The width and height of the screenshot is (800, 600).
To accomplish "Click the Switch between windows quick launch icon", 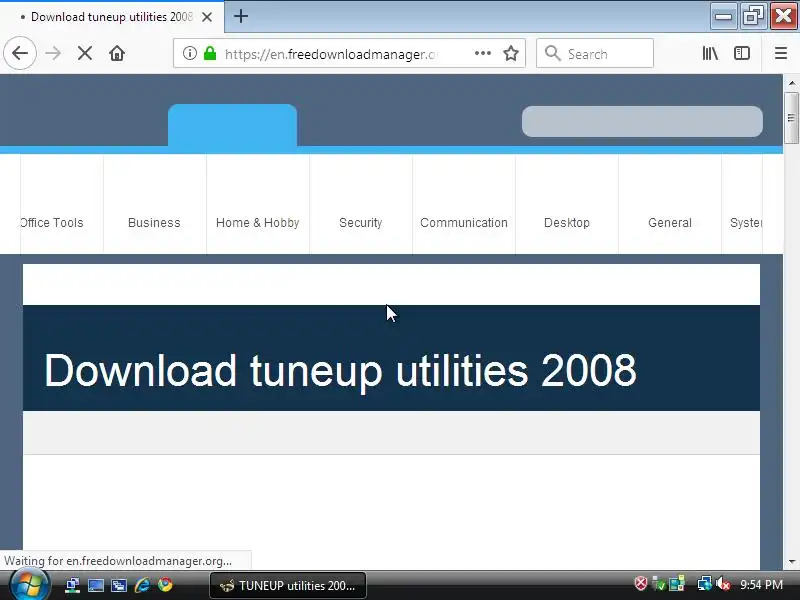I will click(119, 585).
